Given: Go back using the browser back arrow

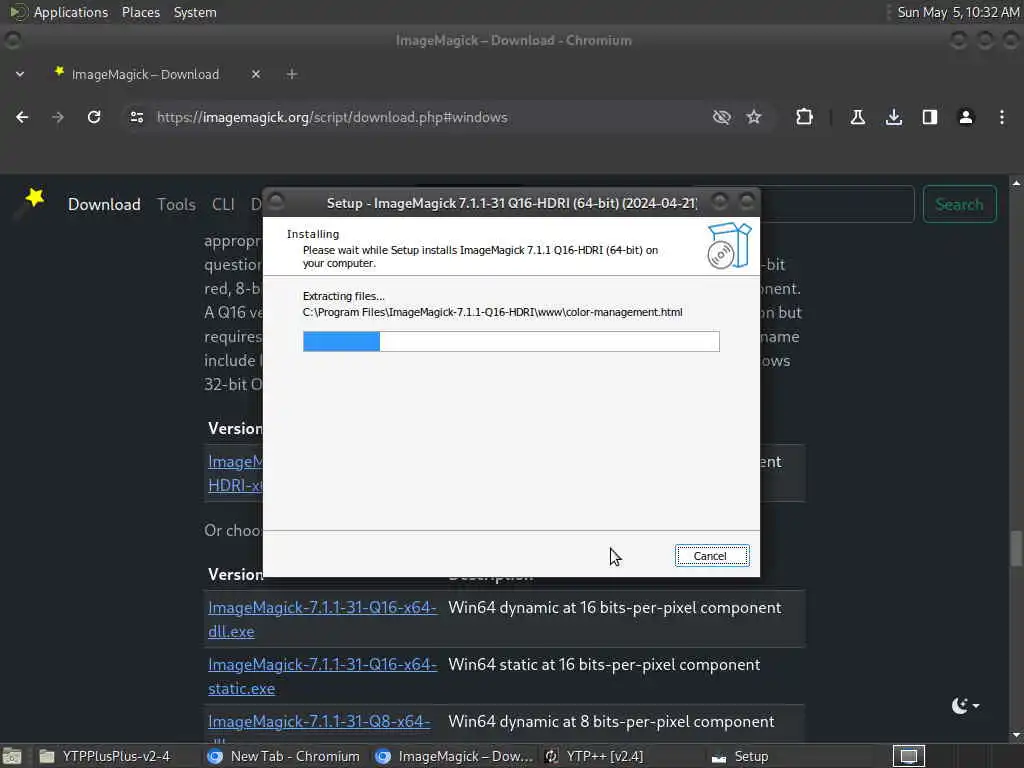Looking at the screenshot, I should (x=22, y=118).
